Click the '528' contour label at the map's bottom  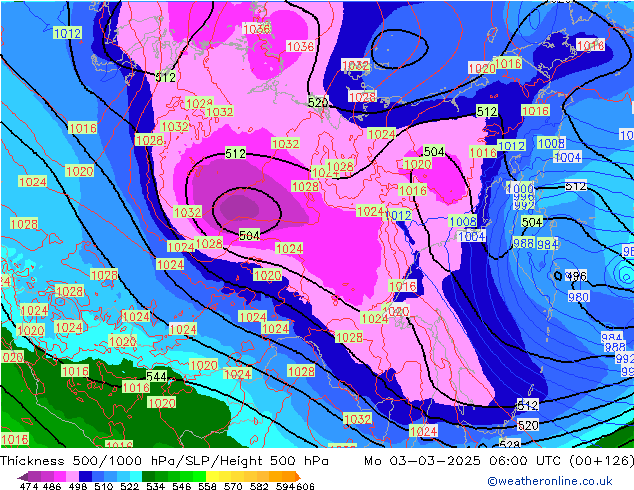tap(509, 445)
